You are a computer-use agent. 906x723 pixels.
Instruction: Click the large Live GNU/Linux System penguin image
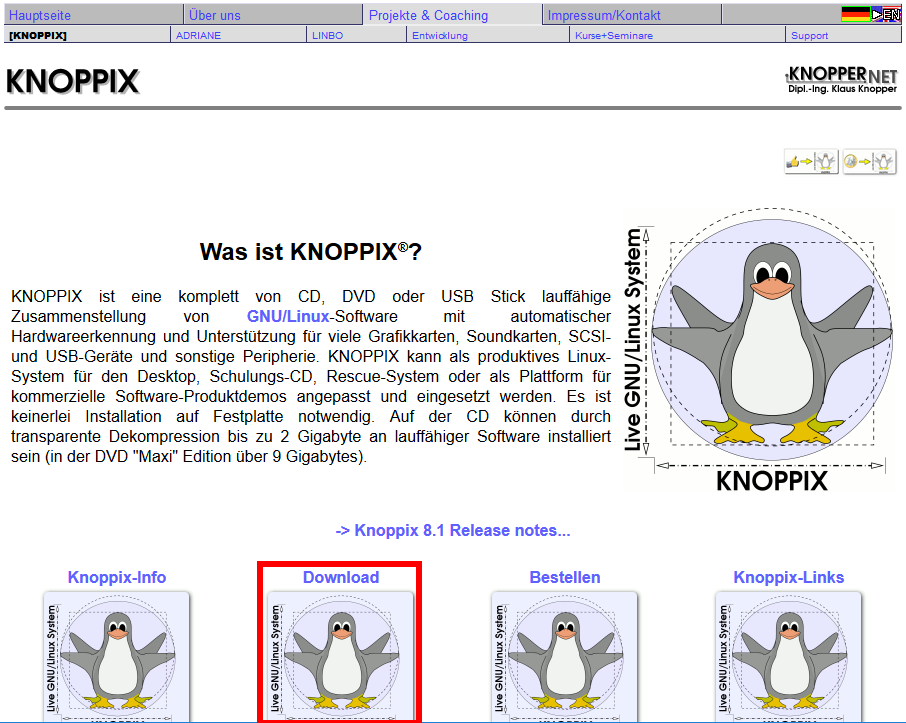point(758,349)
